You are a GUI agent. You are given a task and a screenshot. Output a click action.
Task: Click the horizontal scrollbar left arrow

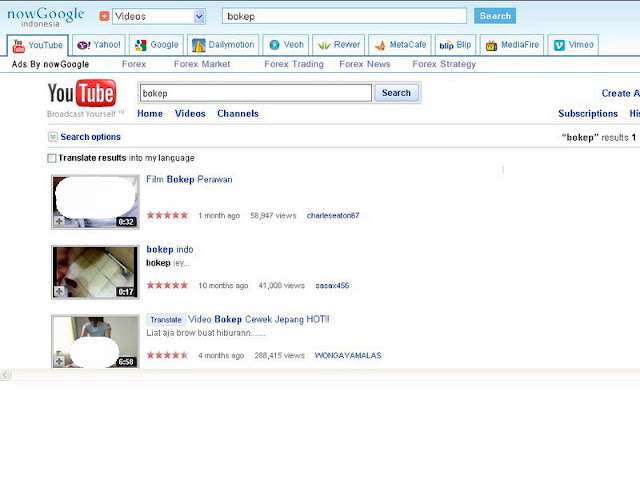[x=5, y=375]
